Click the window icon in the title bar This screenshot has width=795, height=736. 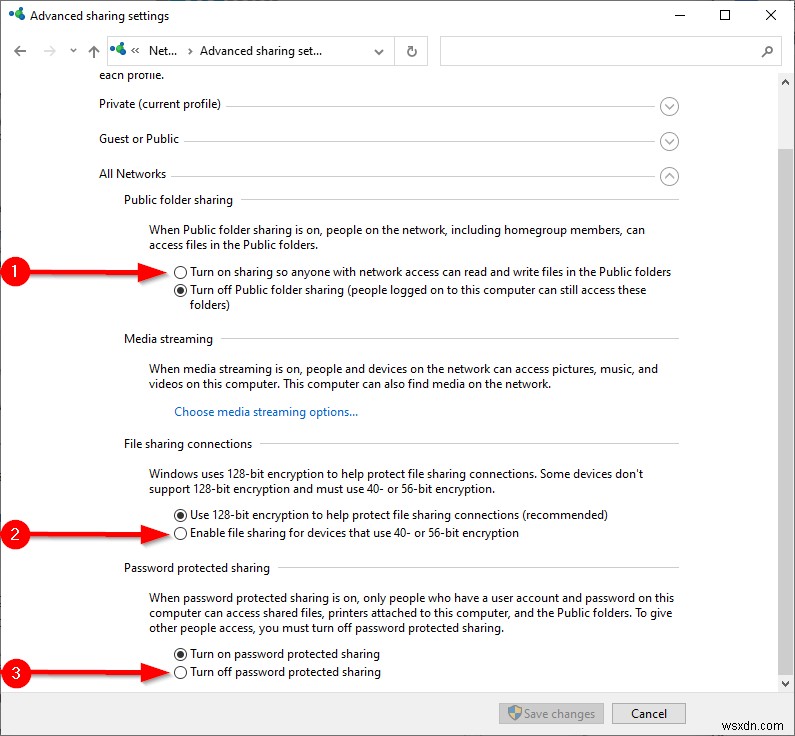[x=17, y=14]
